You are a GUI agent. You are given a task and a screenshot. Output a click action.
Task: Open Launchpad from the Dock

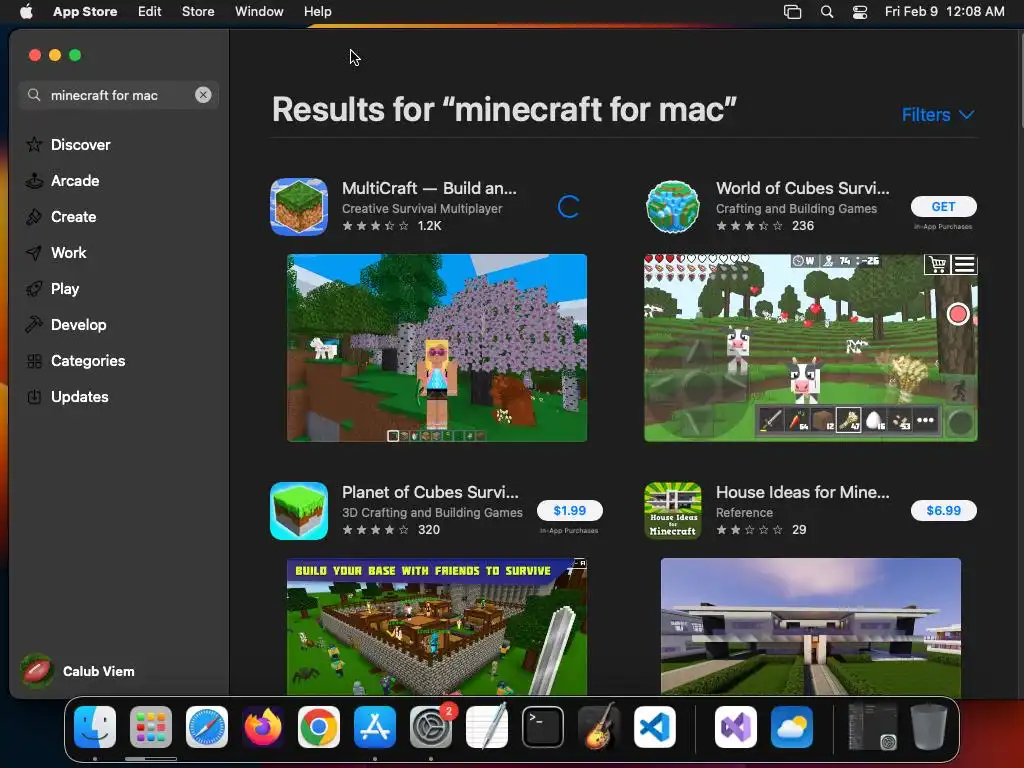(151, 727)
